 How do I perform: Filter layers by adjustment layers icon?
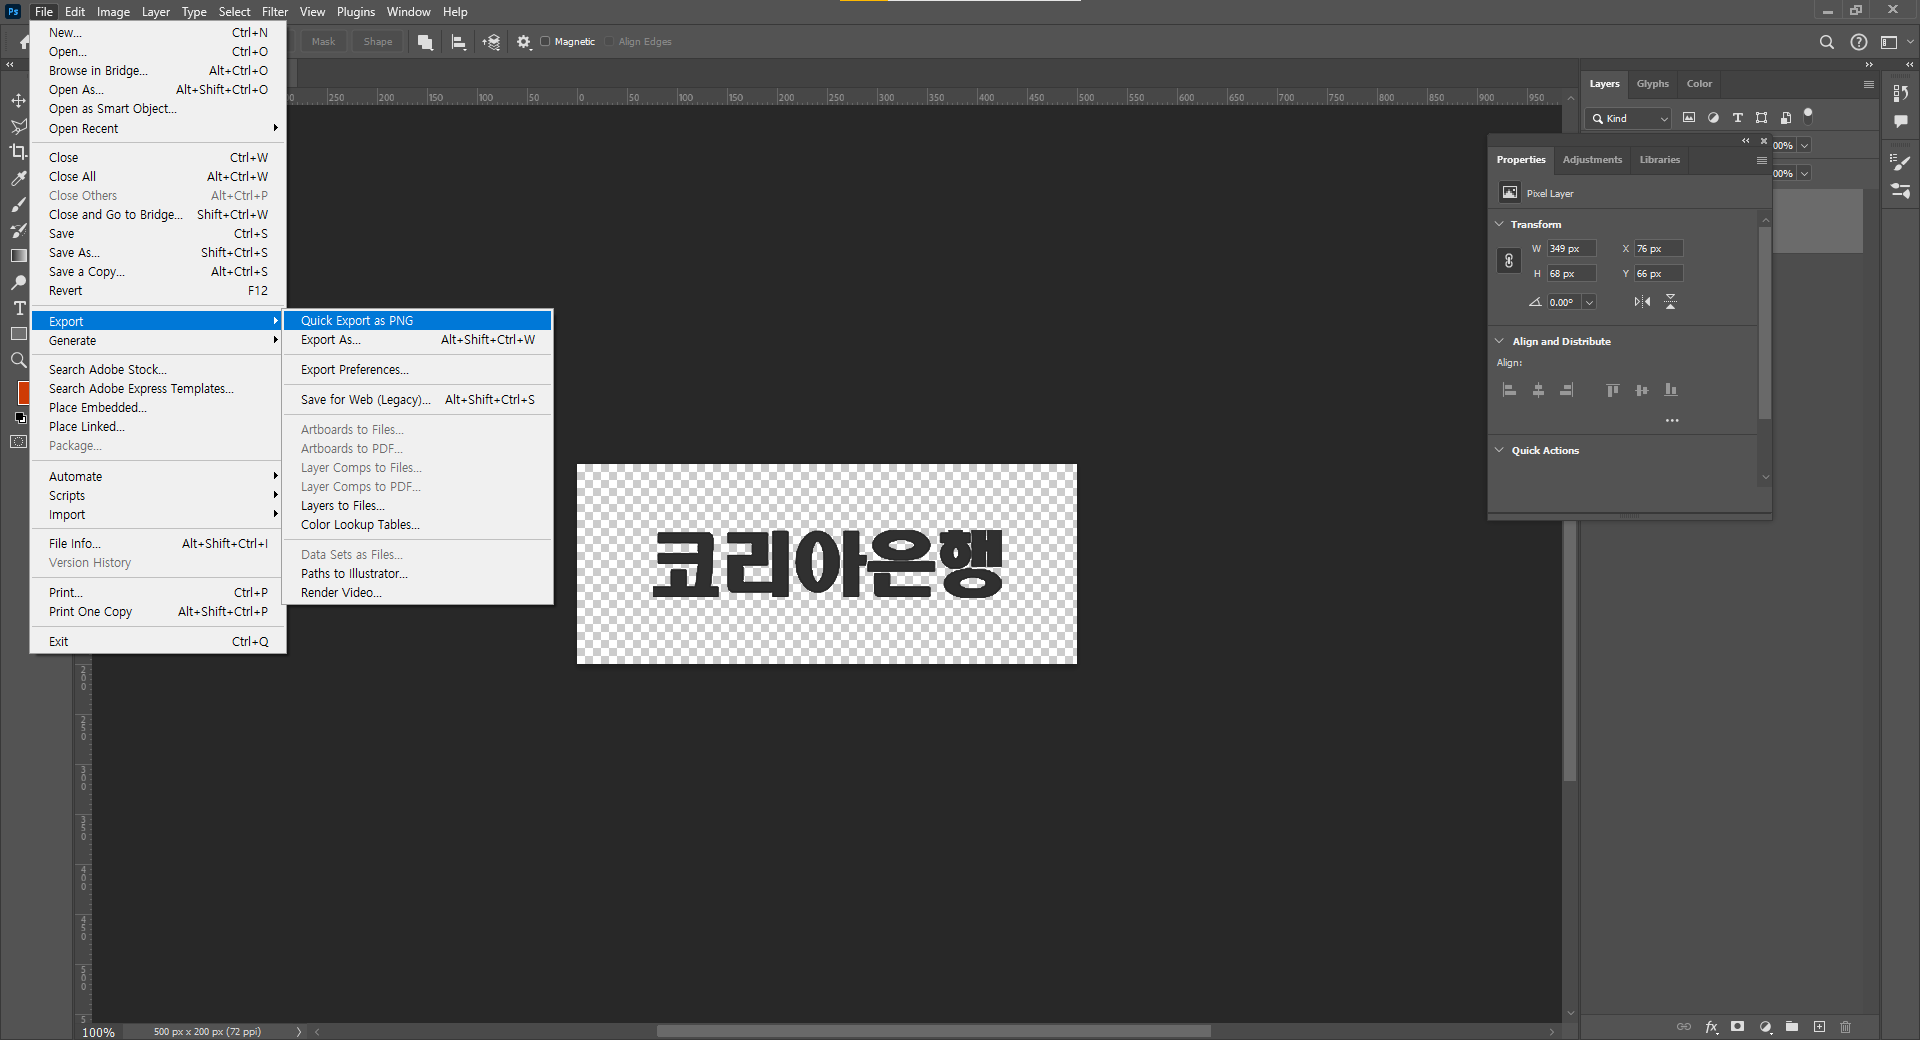(1713, 118)
